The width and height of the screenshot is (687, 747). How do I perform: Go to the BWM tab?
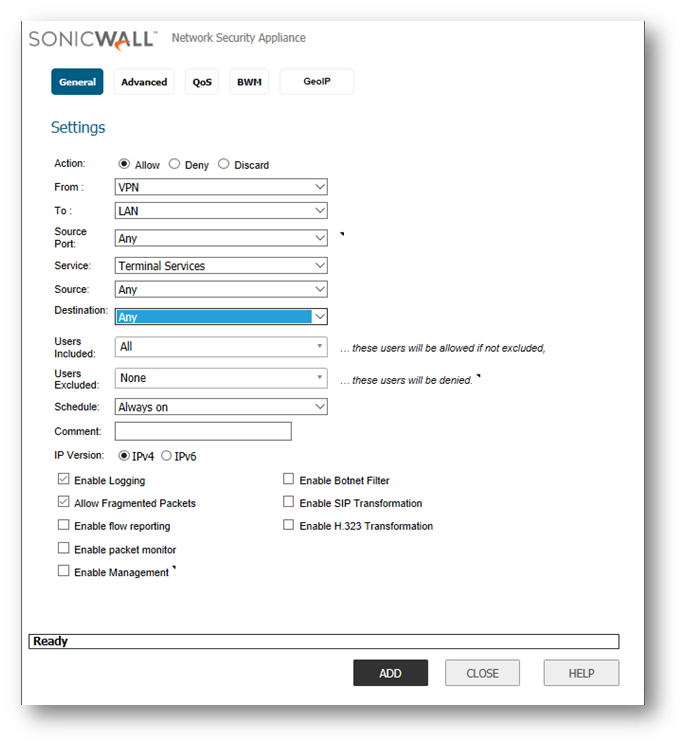pos(249,82)
